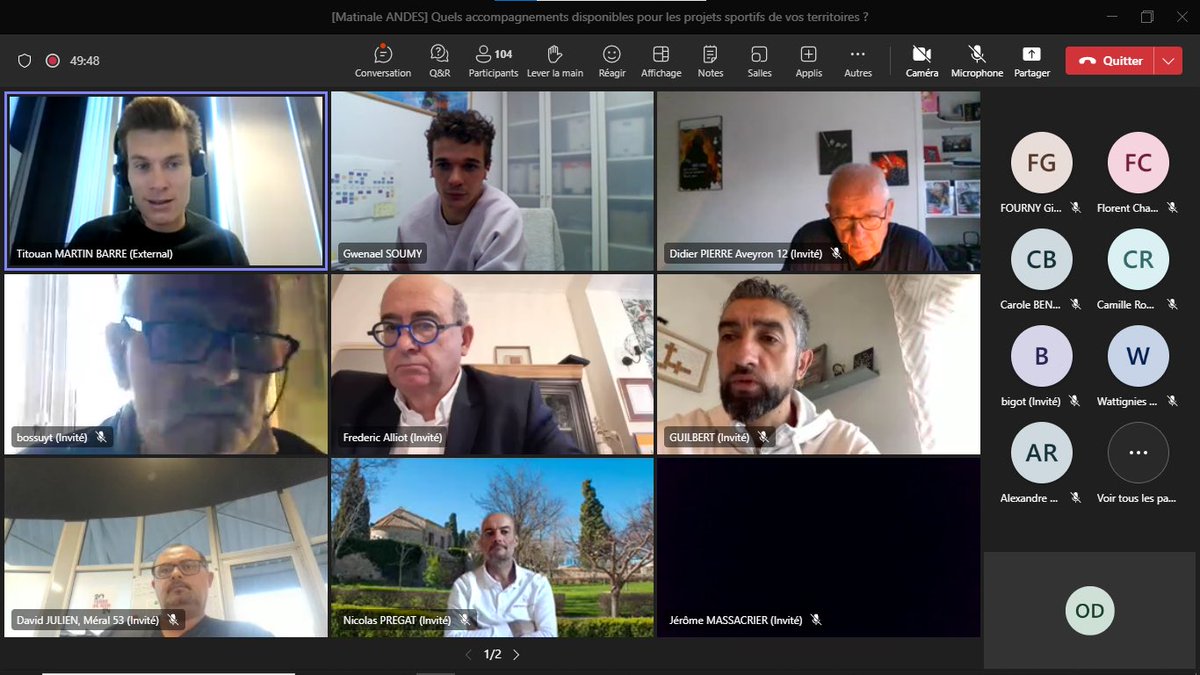1200x675 pixels.
Task: Show the Participants list
Action: 494,61
